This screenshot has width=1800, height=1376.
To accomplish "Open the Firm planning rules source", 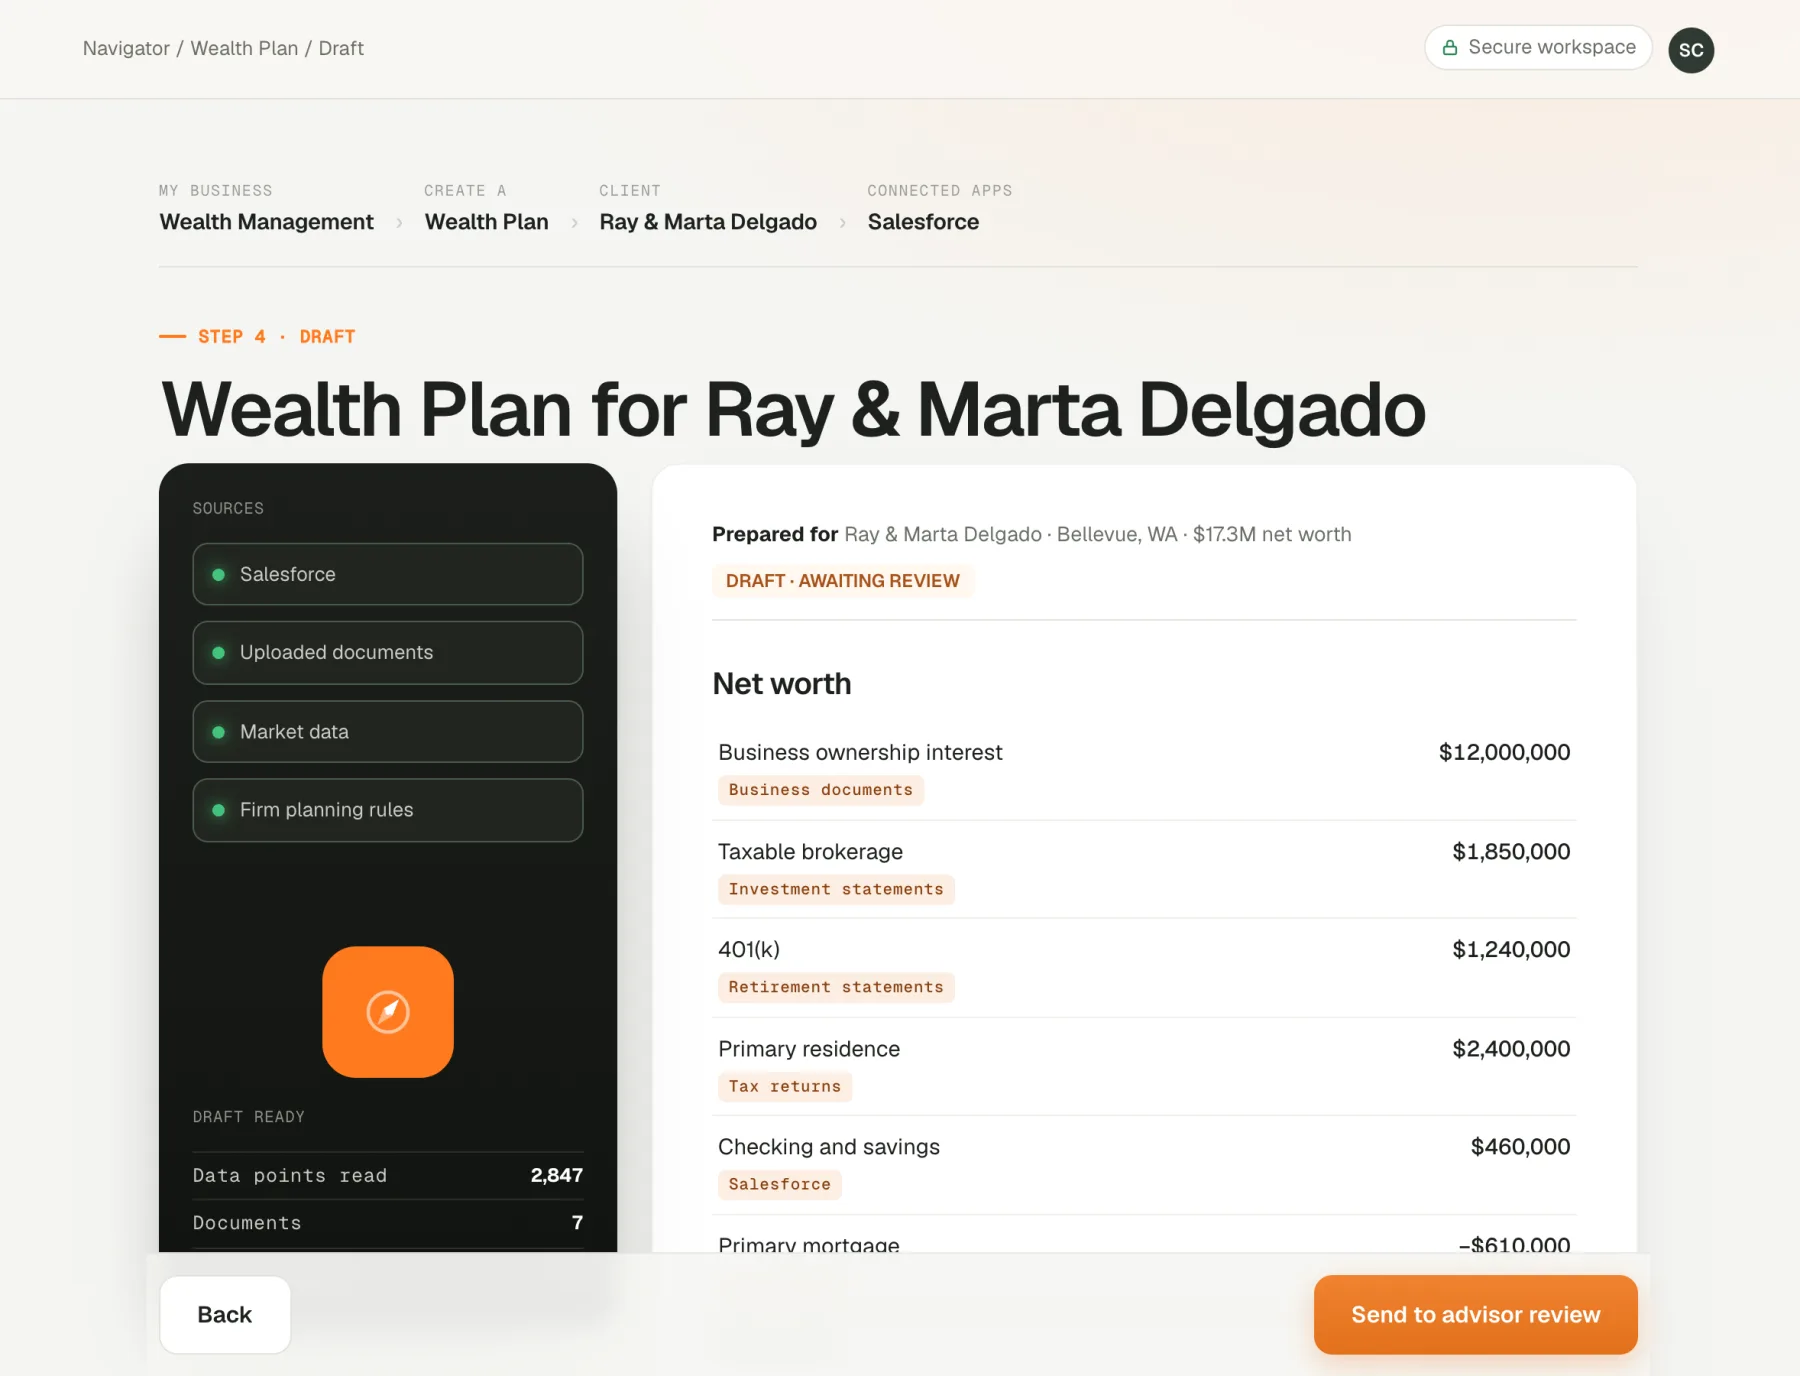I will tap(388, 810).
